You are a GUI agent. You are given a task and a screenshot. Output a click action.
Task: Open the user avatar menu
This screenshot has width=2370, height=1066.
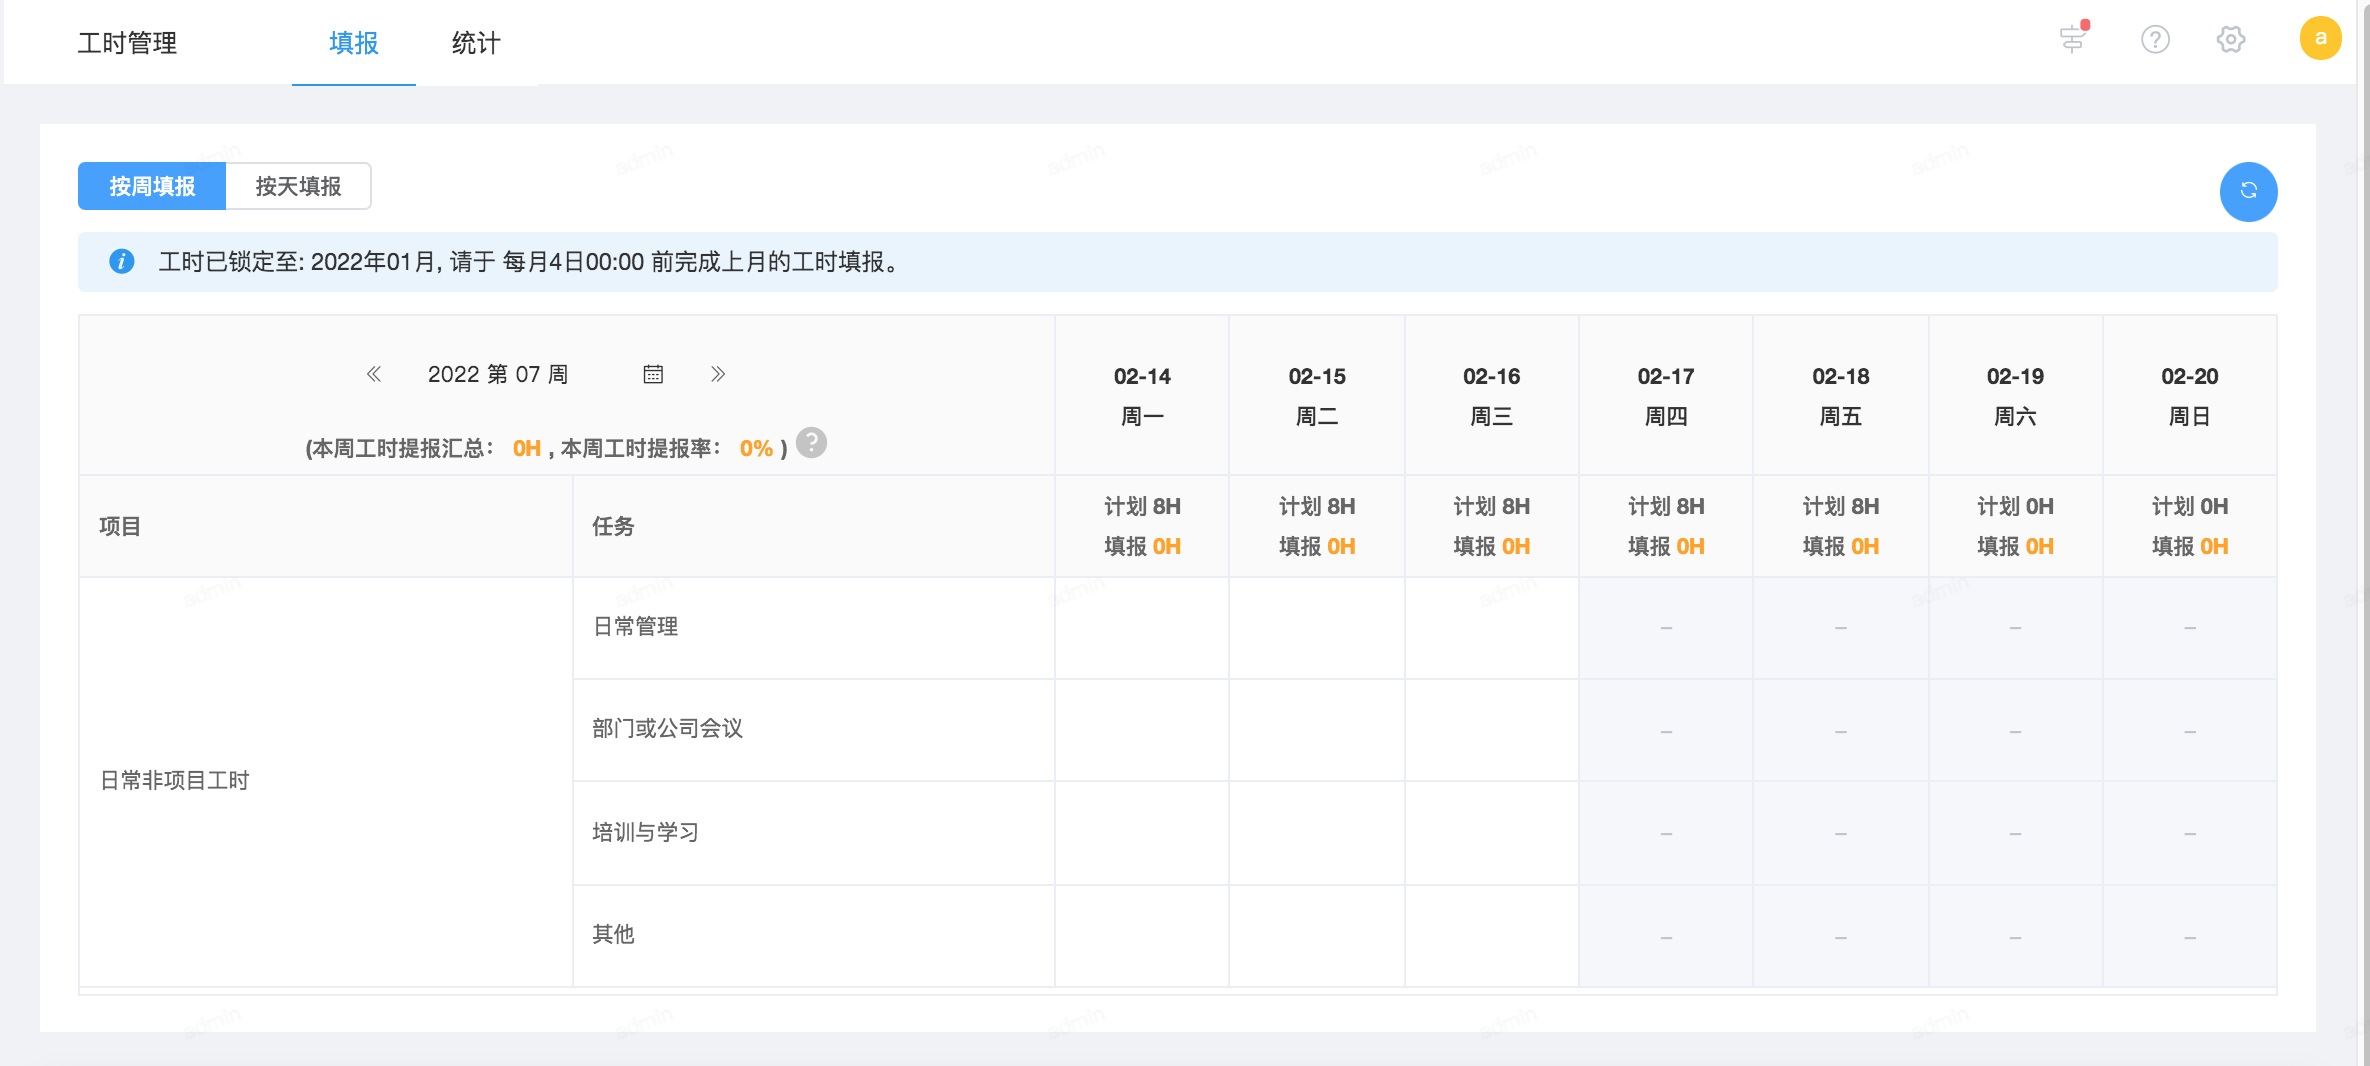click(2320, 39)
